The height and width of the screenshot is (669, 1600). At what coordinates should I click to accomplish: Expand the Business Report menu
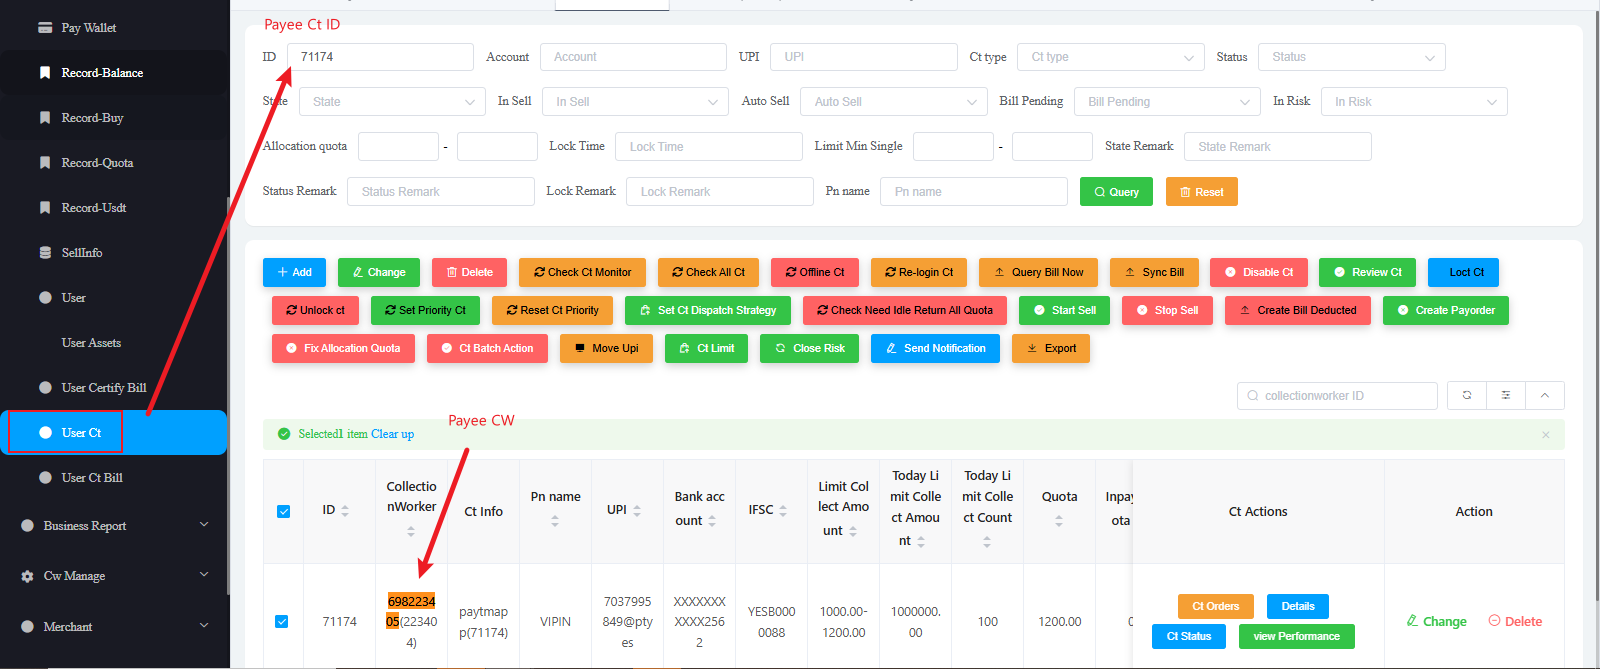tap(114, 526)
